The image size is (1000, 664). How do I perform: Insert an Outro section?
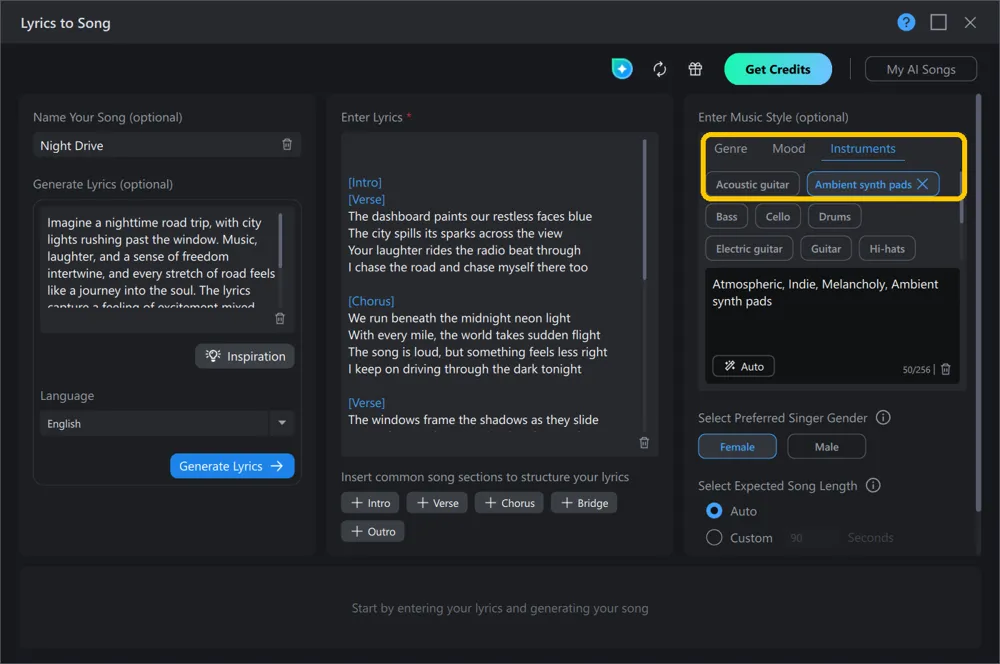pyautogui.click(x=373, y=531)
